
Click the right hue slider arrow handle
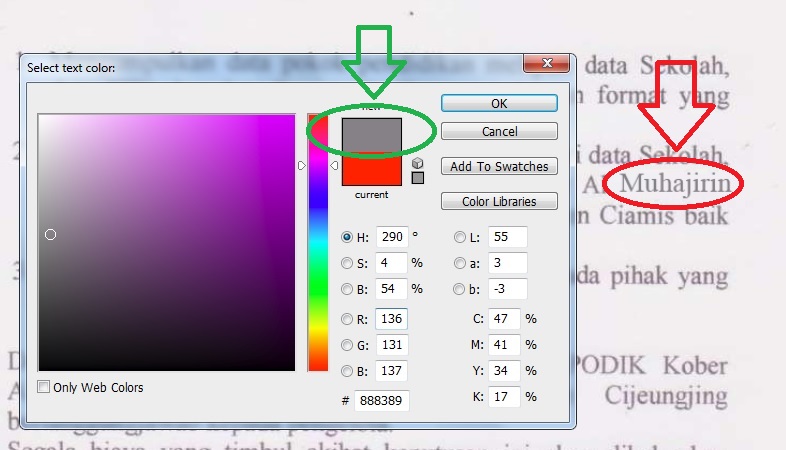coord(334,165)
